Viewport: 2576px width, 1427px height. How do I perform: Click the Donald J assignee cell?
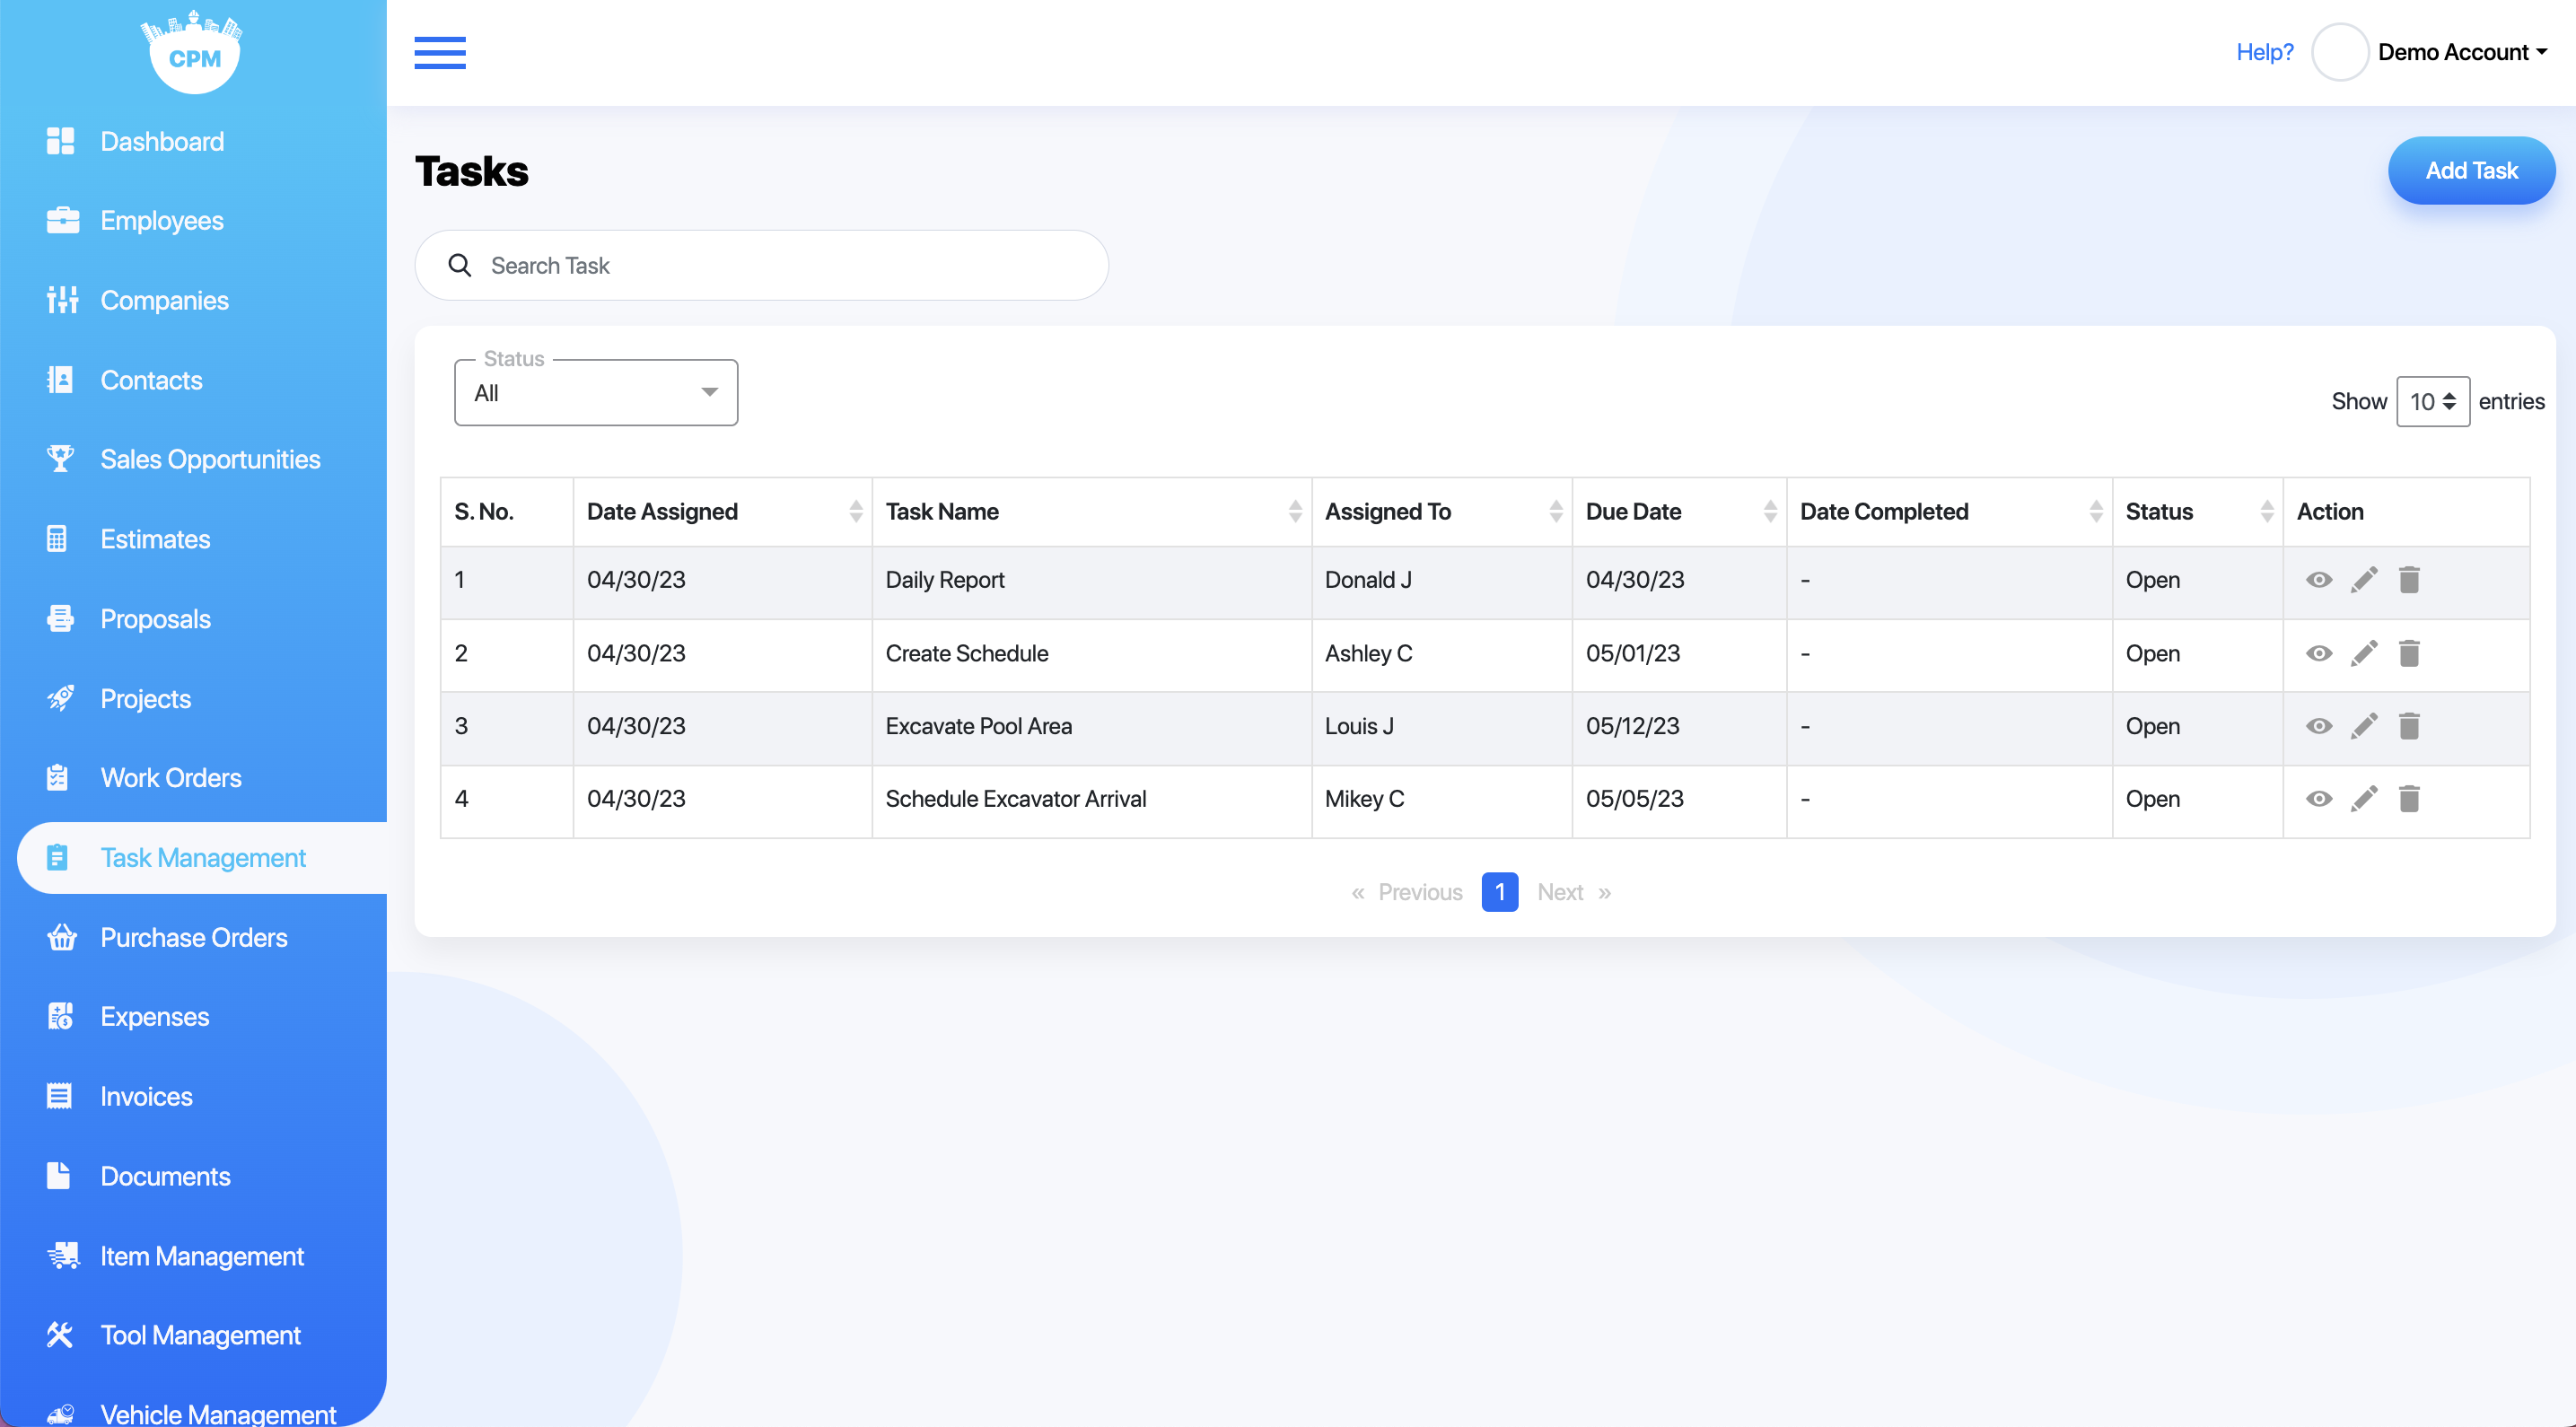coord(1368,580)
